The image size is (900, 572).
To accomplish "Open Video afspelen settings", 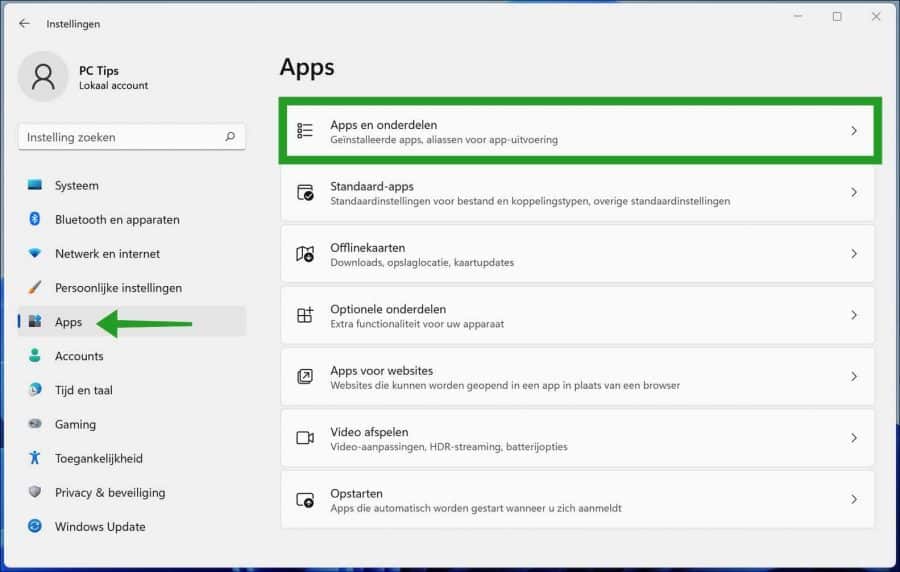I will tap(577, 438).
